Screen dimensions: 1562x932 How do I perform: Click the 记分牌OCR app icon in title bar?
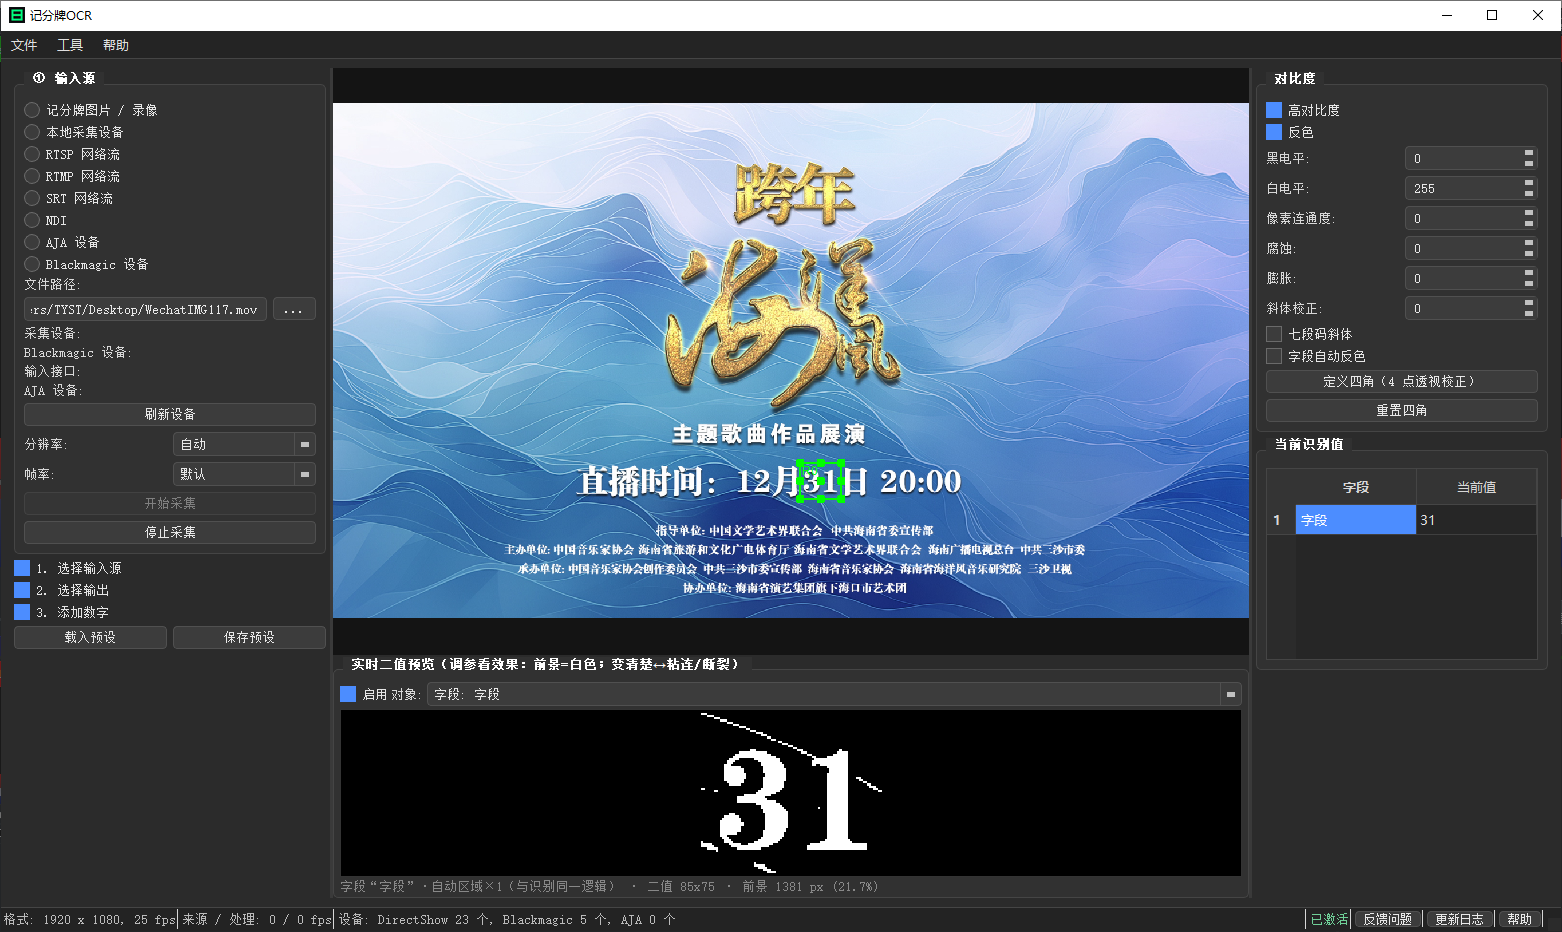coord(17,15)
